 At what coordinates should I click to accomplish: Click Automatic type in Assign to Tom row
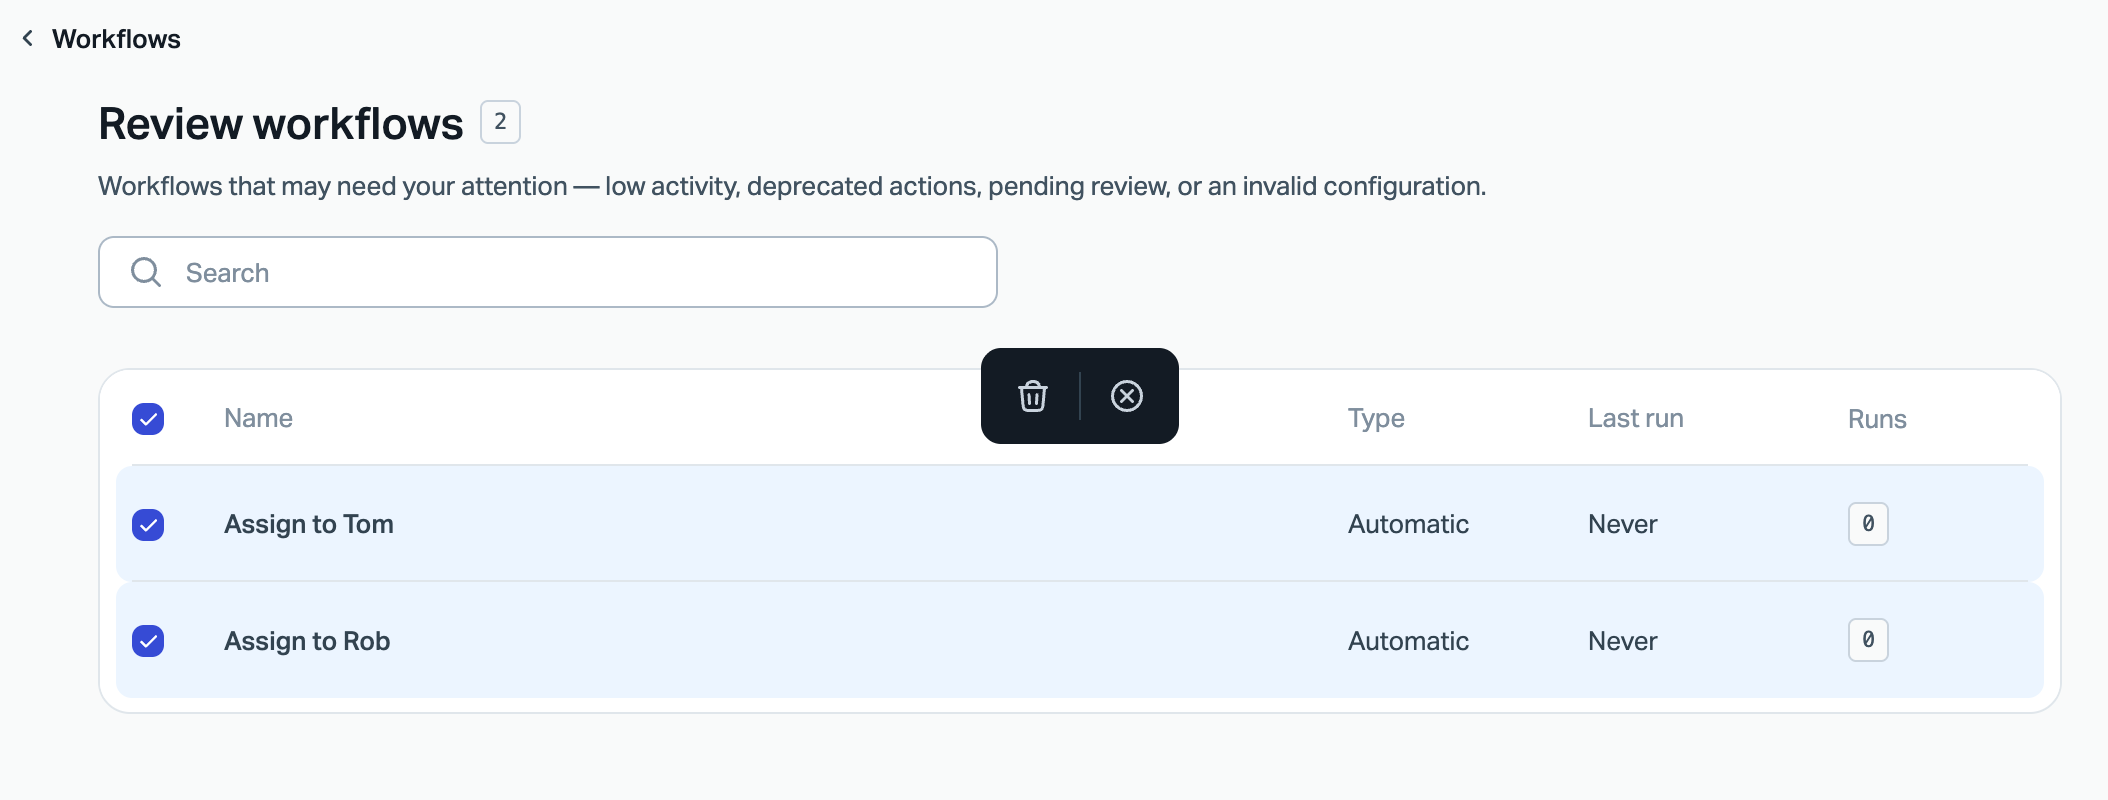click(x=1408, y=524)
